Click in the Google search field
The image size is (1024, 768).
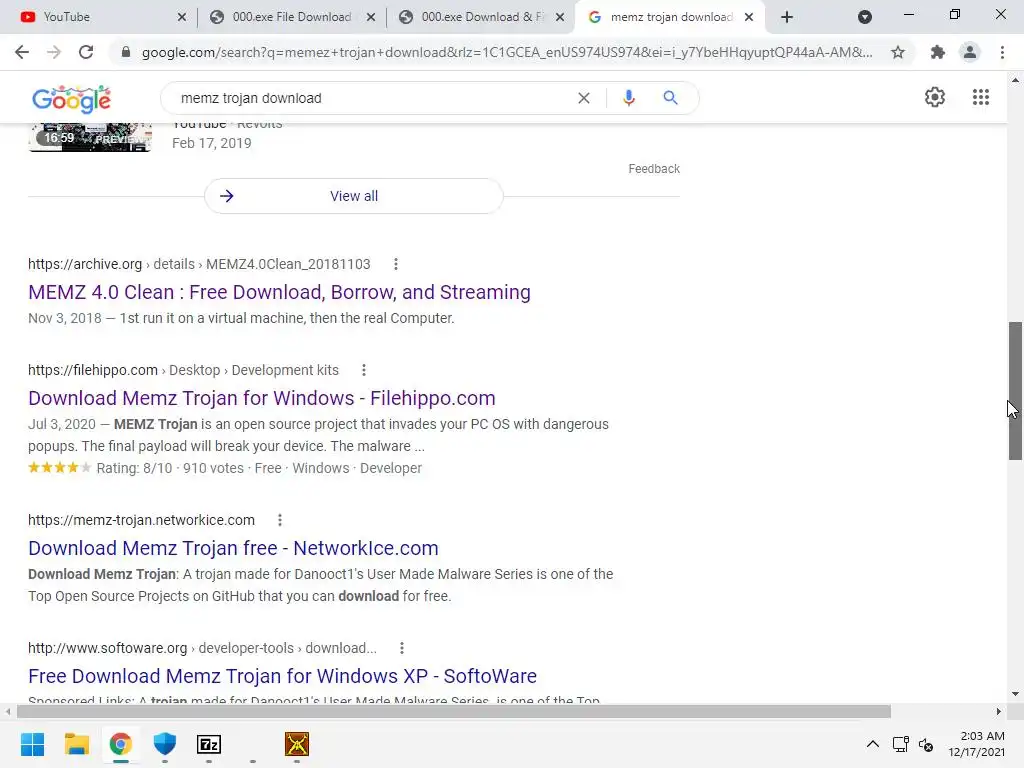[x=372, y=98]
